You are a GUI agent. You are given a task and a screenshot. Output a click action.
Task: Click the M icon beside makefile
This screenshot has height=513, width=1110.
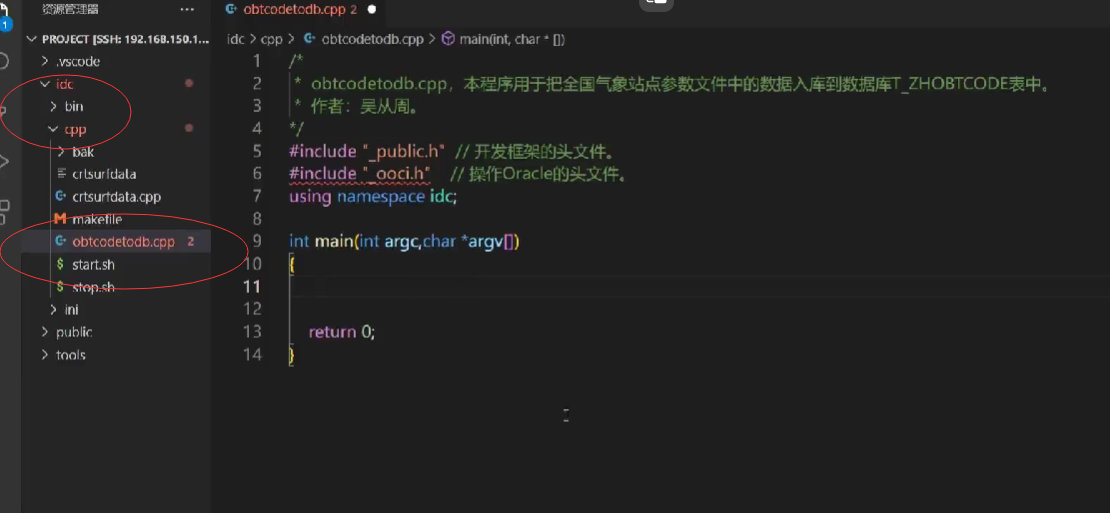pos(61,219)
